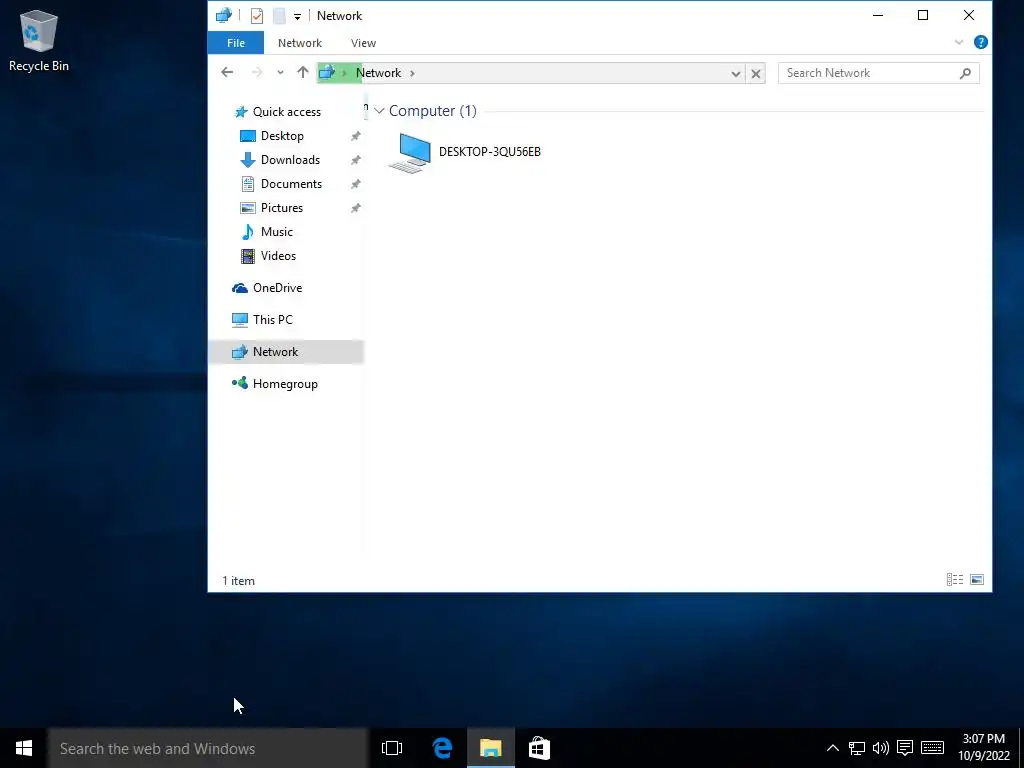
Task: Click the pin icon beside Pictures
Action: tap(356, 208)
